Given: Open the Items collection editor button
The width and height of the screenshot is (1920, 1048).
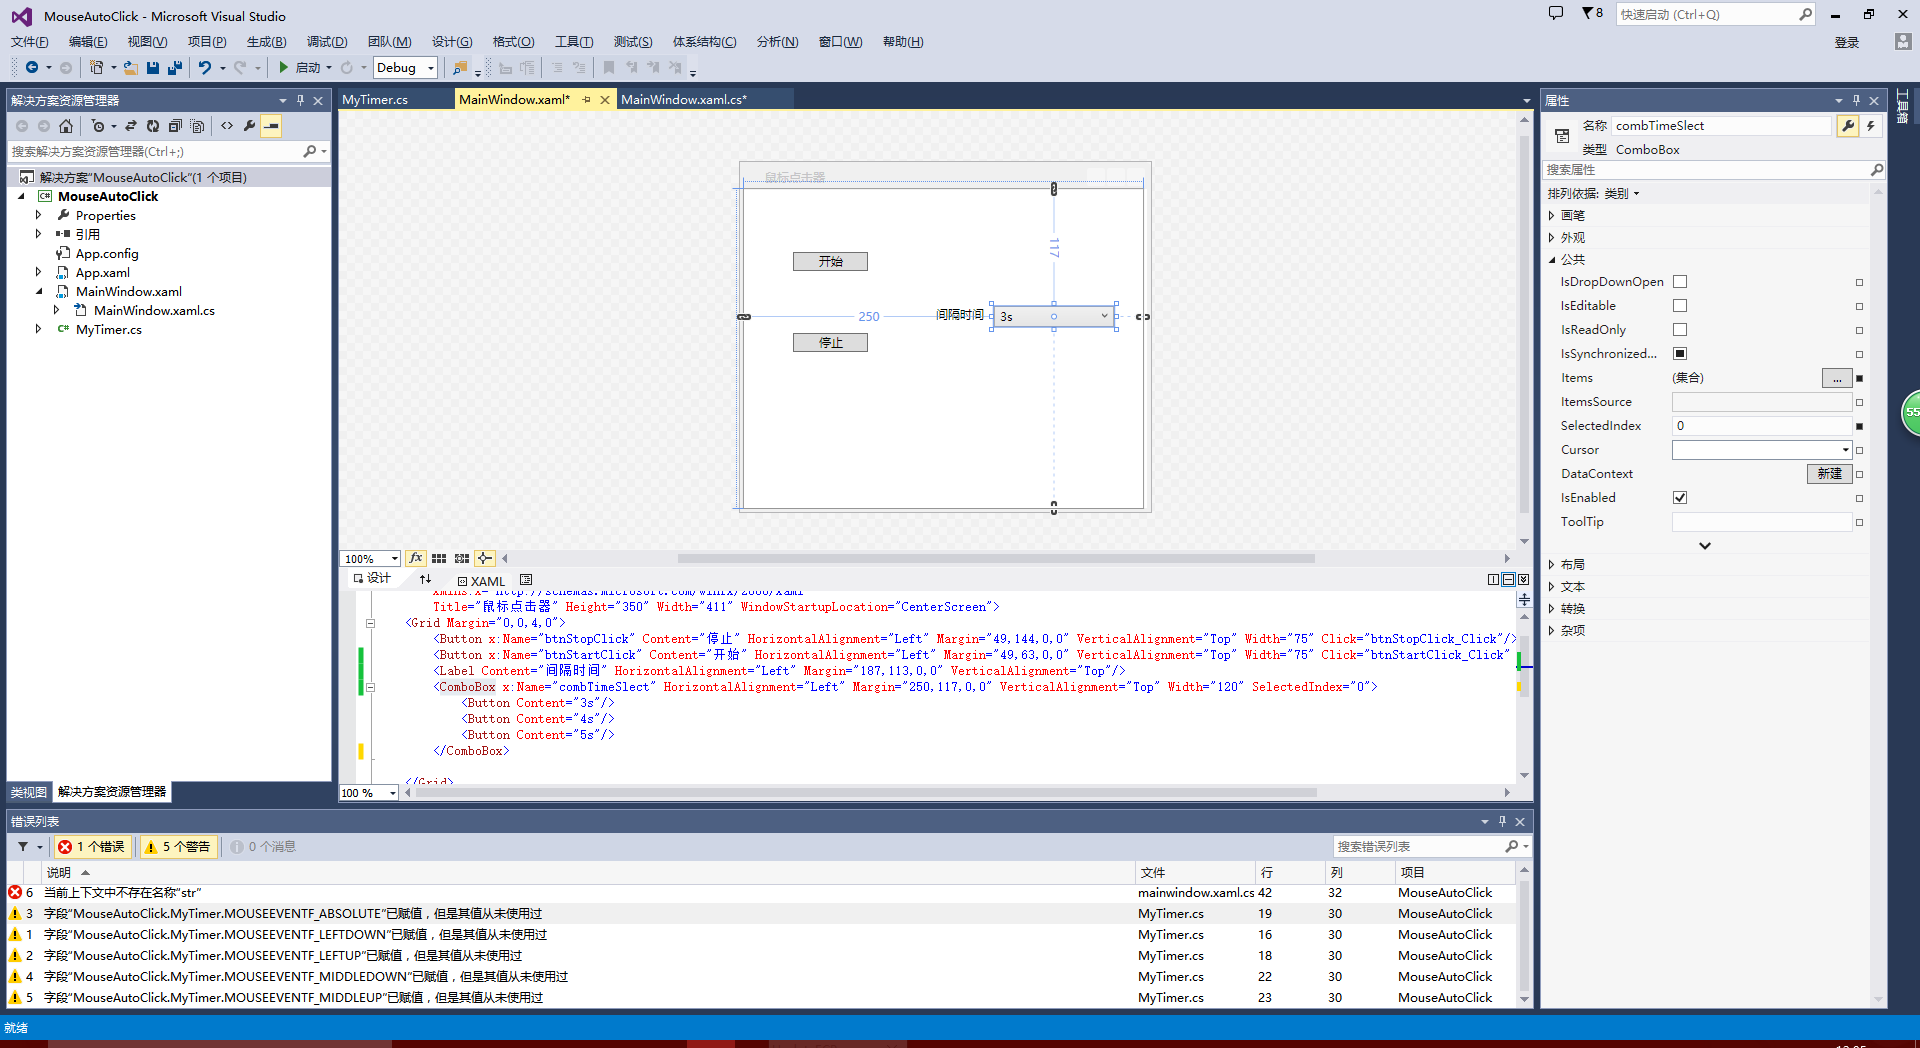Looking at the screenshot, I should pyautogui.click(x=1837, y=378).
